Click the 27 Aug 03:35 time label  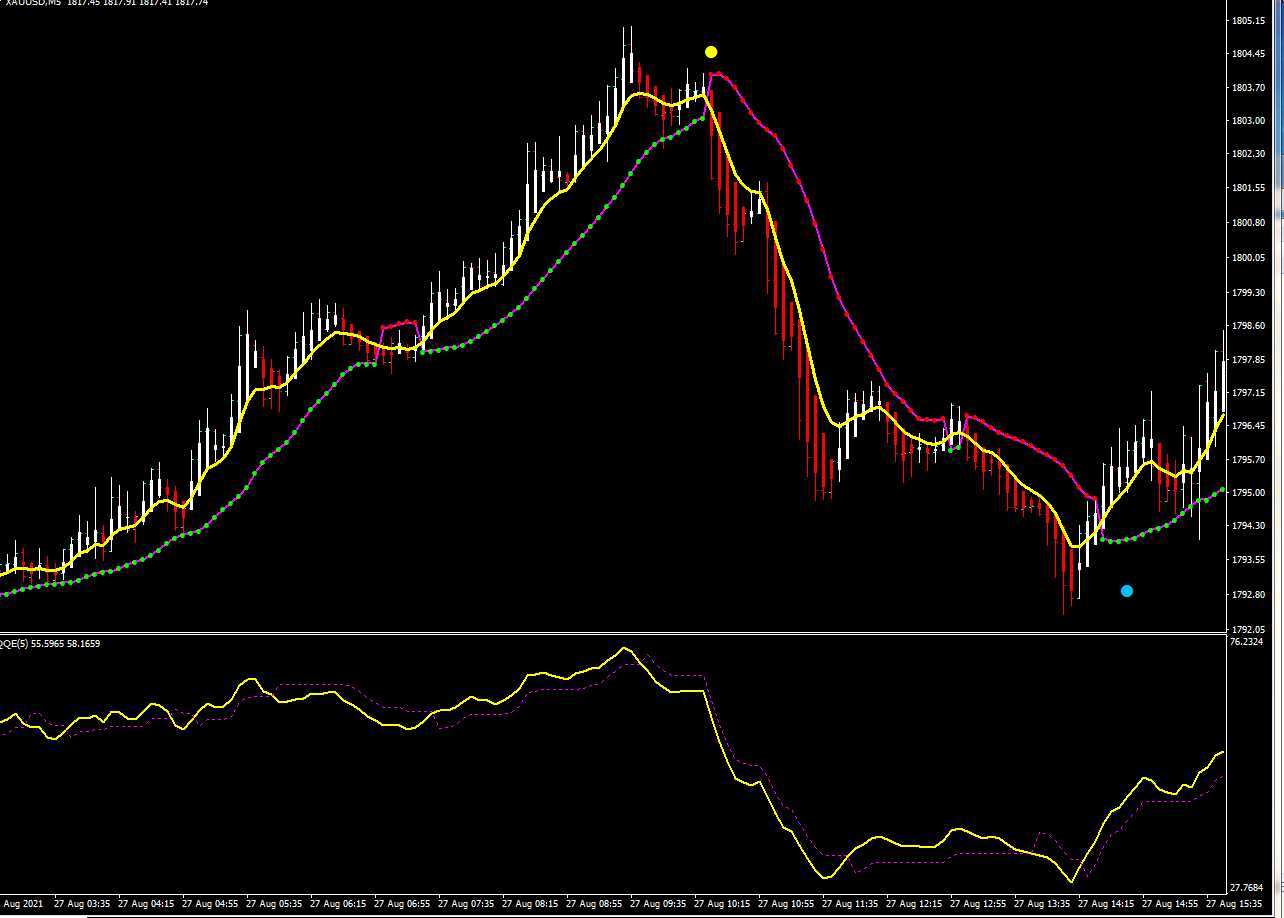click(82, 904)
